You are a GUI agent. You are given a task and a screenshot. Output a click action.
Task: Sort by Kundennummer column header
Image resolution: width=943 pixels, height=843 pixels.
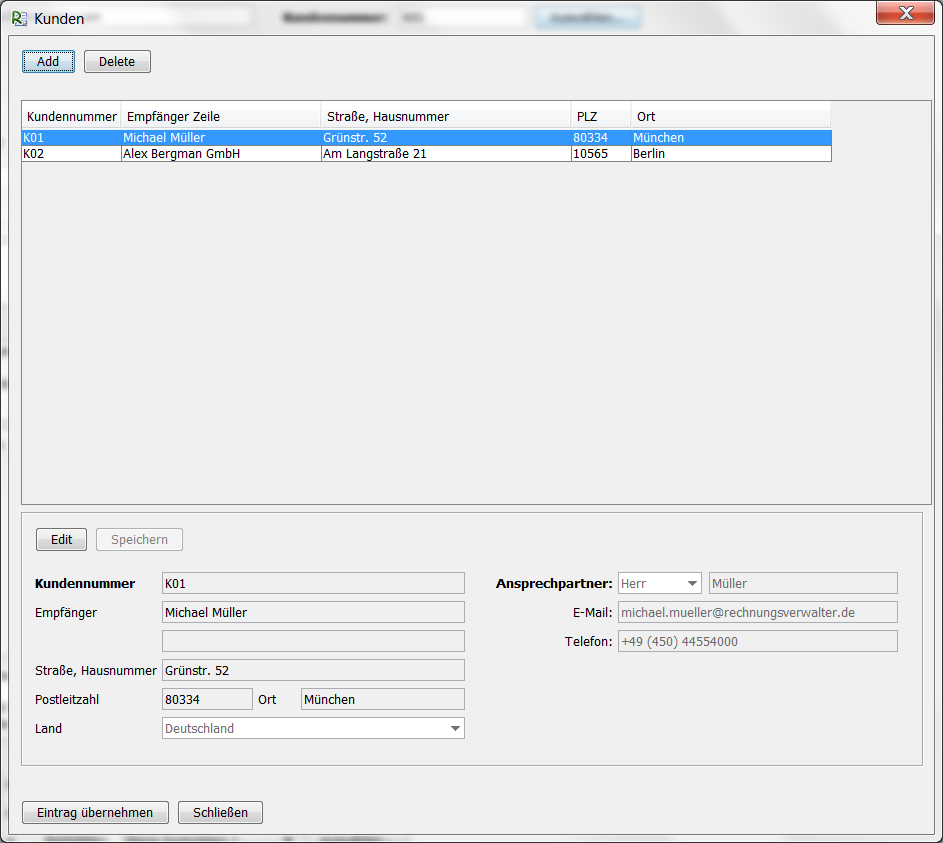pos(71,117)
